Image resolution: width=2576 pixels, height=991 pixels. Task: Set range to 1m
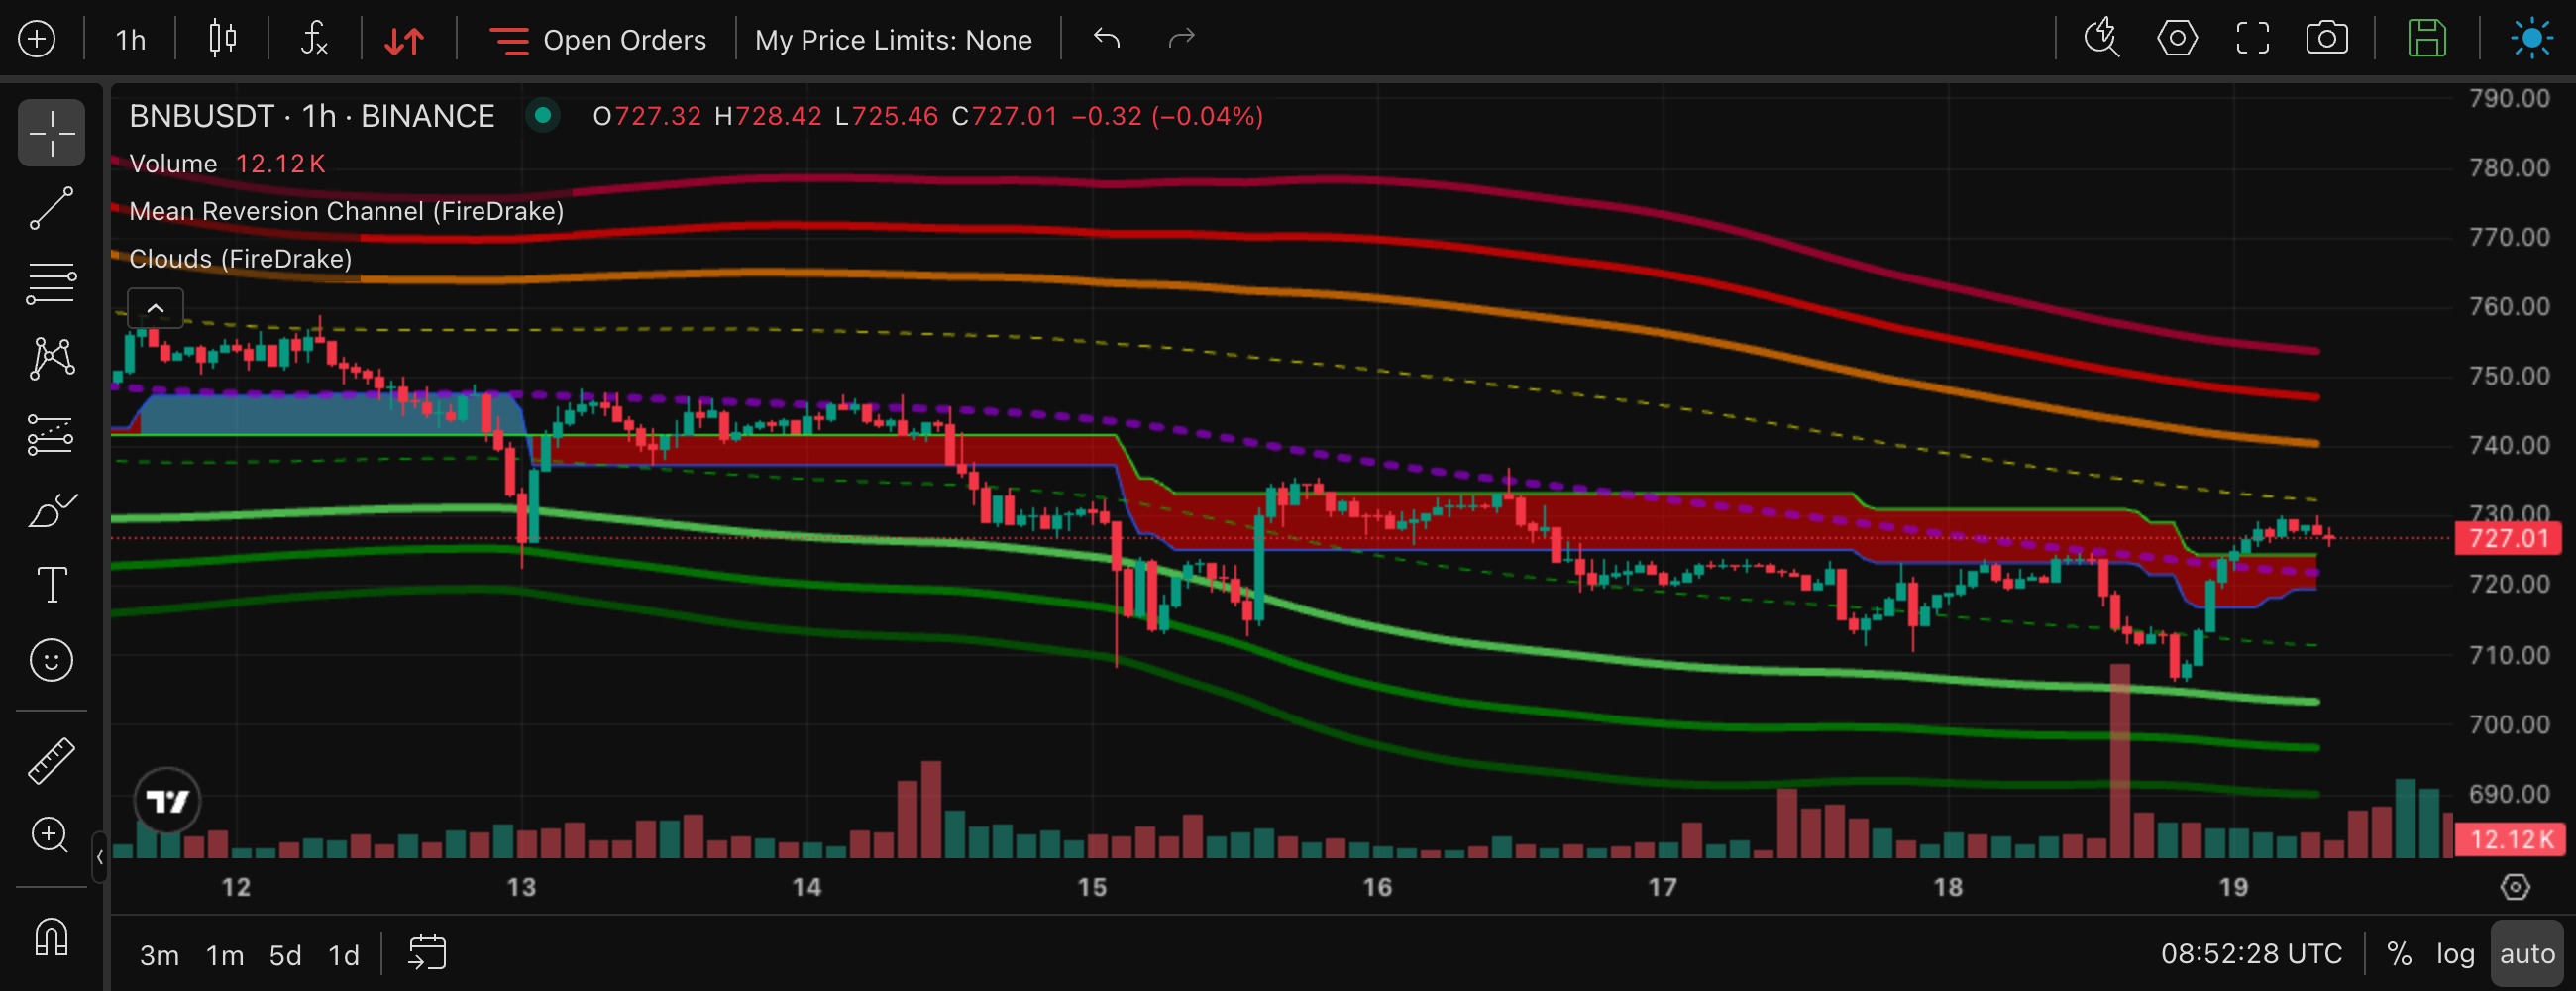click(225, 956)
